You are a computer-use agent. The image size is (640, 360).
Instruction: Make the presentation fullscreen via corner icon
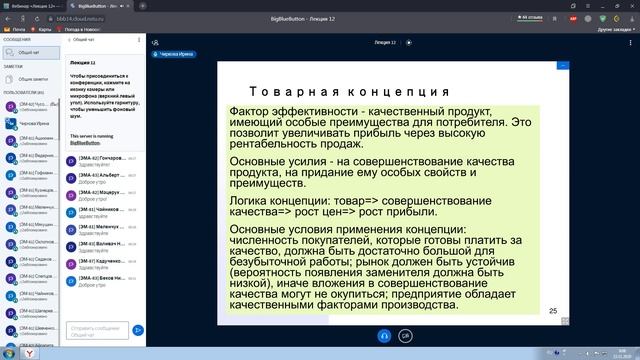coord(565,321)
